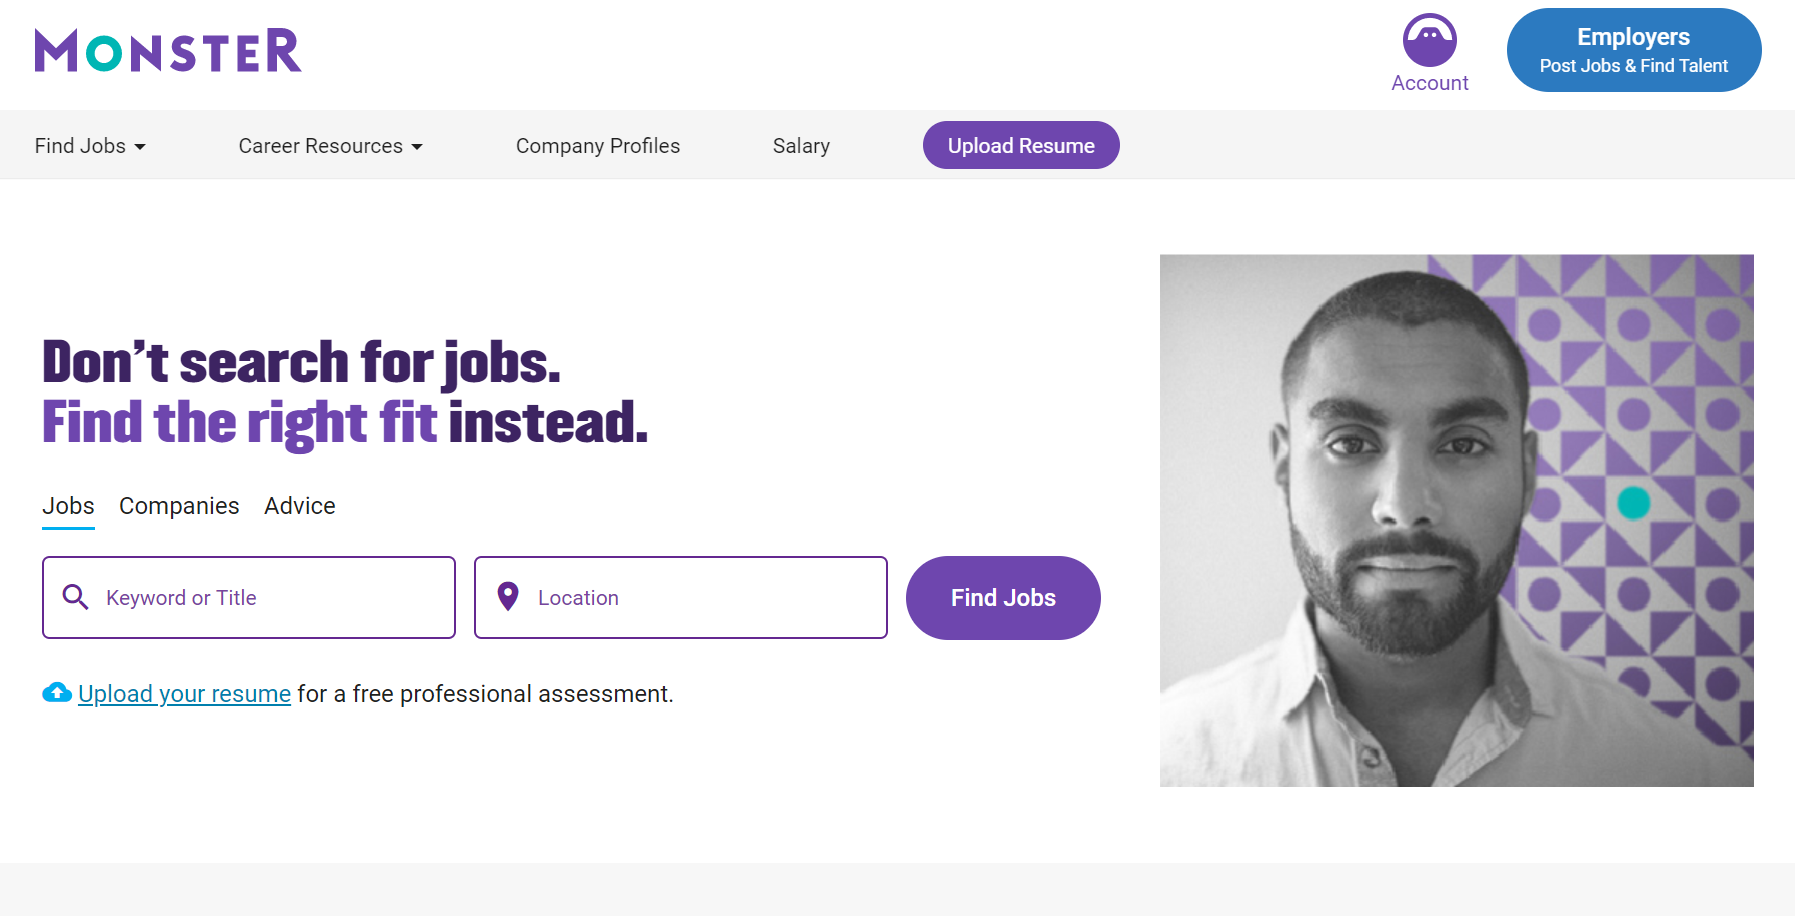Select the location pin icon

pyautogui.click(x=508, y=597)
